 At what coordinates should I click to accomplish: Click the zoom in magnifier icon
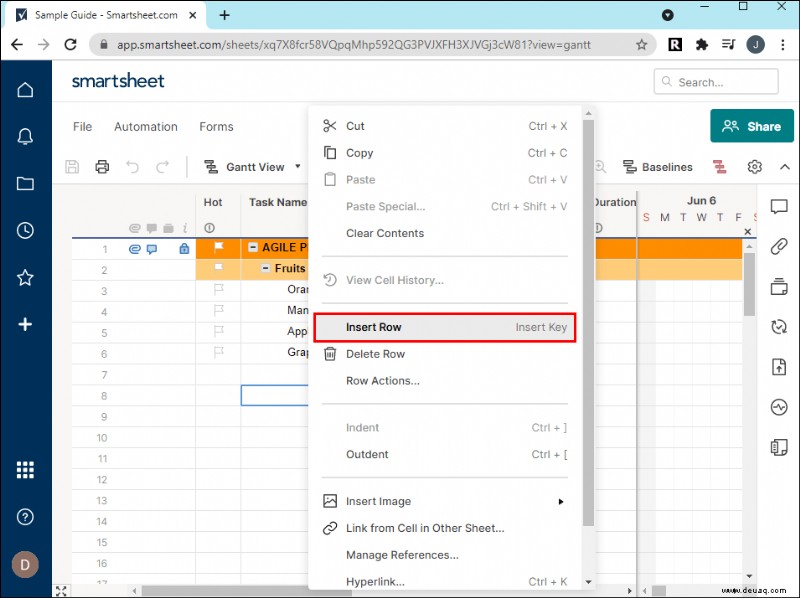point(601,167)
